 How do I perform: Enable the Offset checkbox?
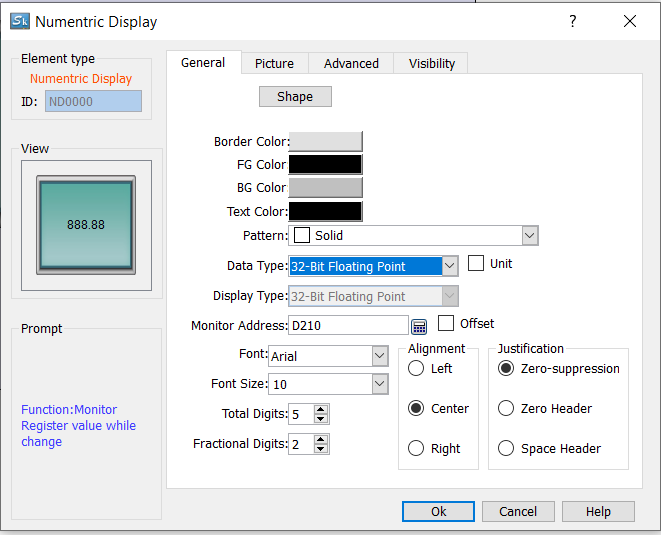pos(446,323)
